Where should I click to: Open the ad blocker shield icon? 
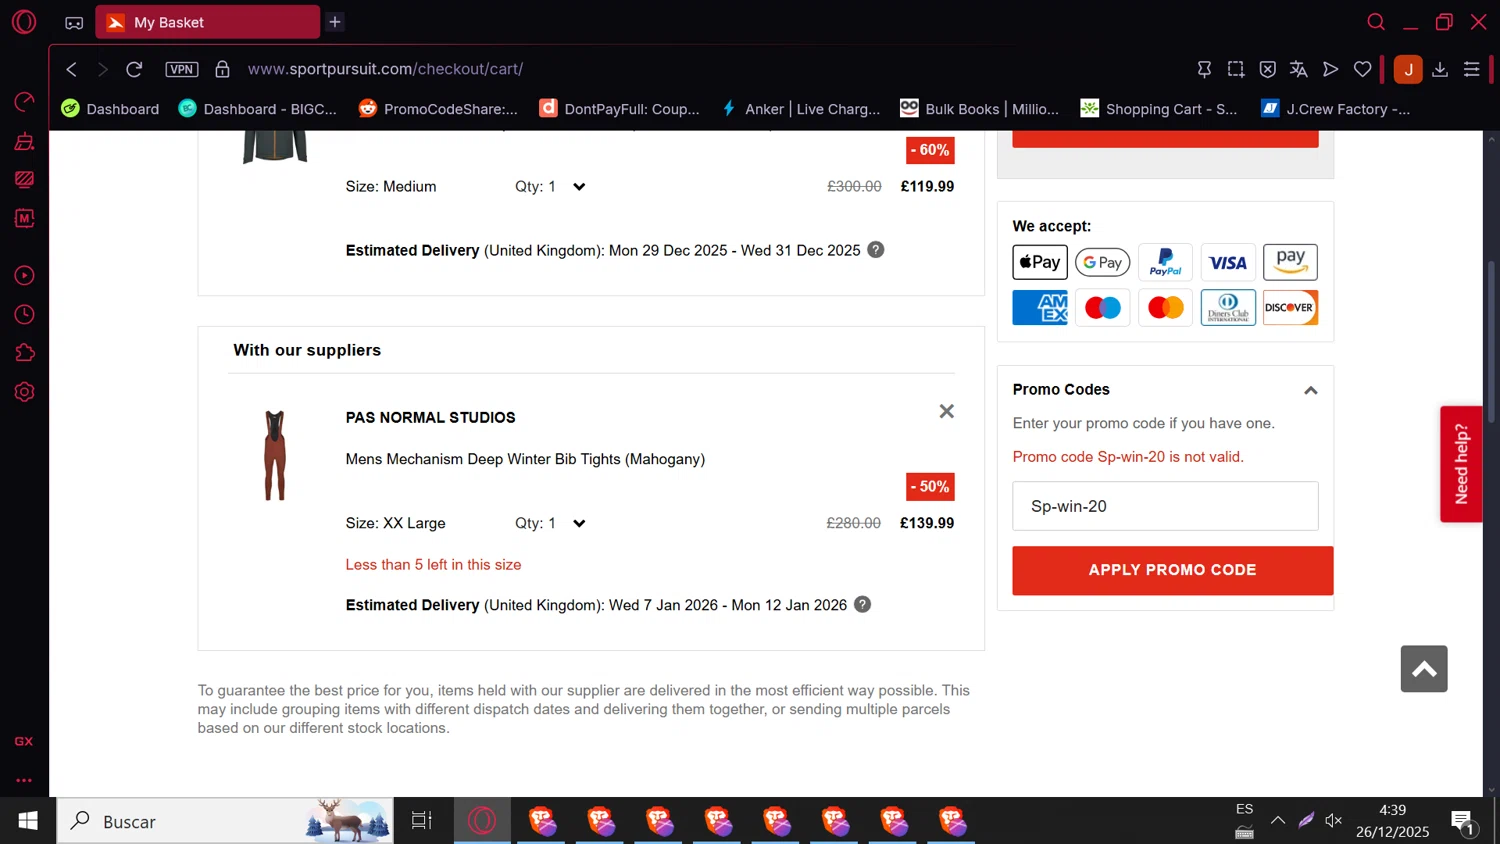click(1268, 69)
